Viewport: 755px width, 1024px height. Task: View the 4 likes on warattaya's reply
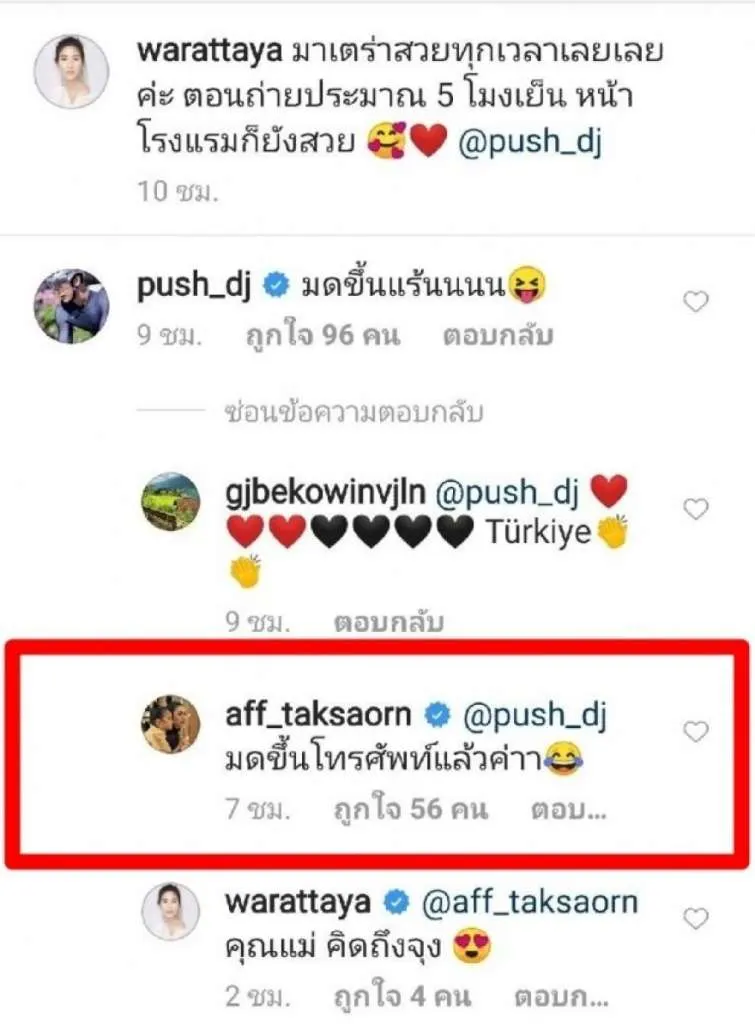(x=402, y=997)
